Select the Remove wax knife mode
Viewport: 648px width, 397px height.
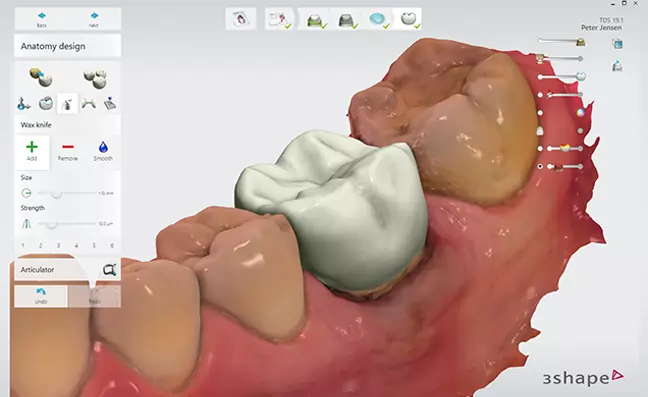pyautogui.click(x=68, y=152)
